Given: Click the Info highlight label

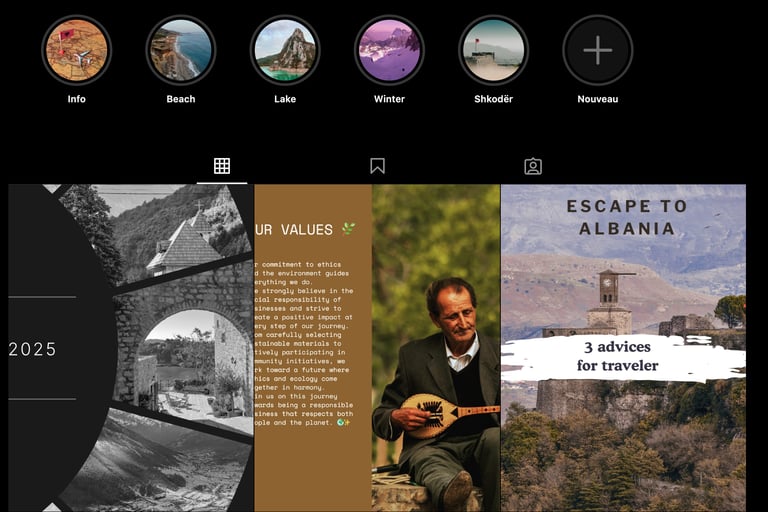Looking at the screenshot, I should [76, 99].
